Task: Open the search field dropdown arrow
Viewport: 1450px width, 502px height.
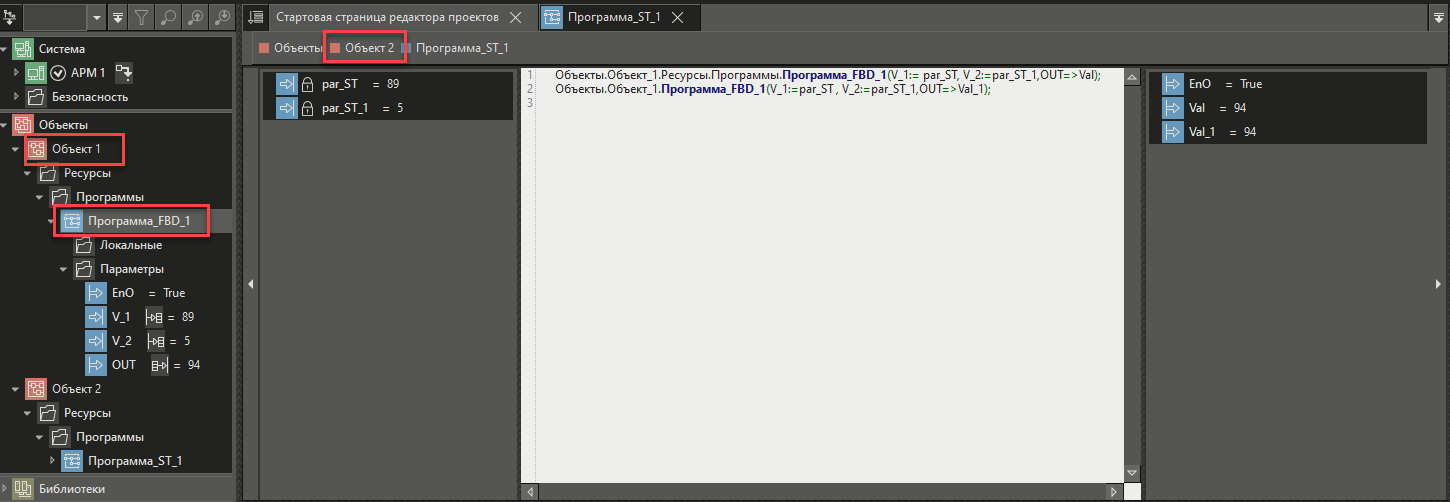Action: tap(96, 17)
